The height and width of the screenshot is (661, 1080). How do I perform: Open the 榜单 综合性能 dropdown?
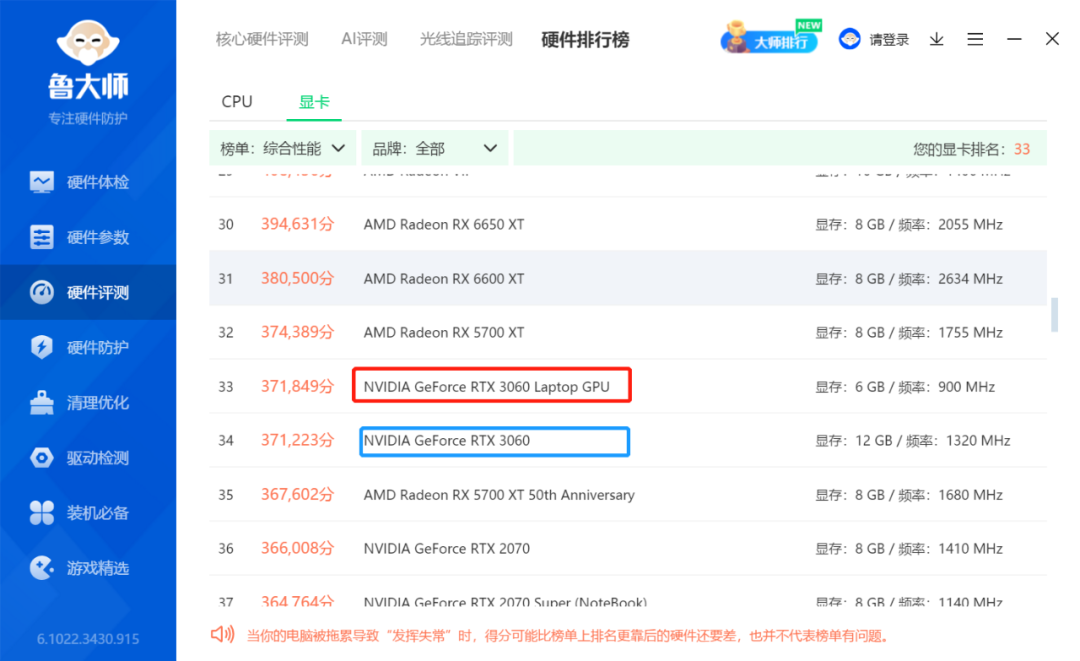(282, 148)
